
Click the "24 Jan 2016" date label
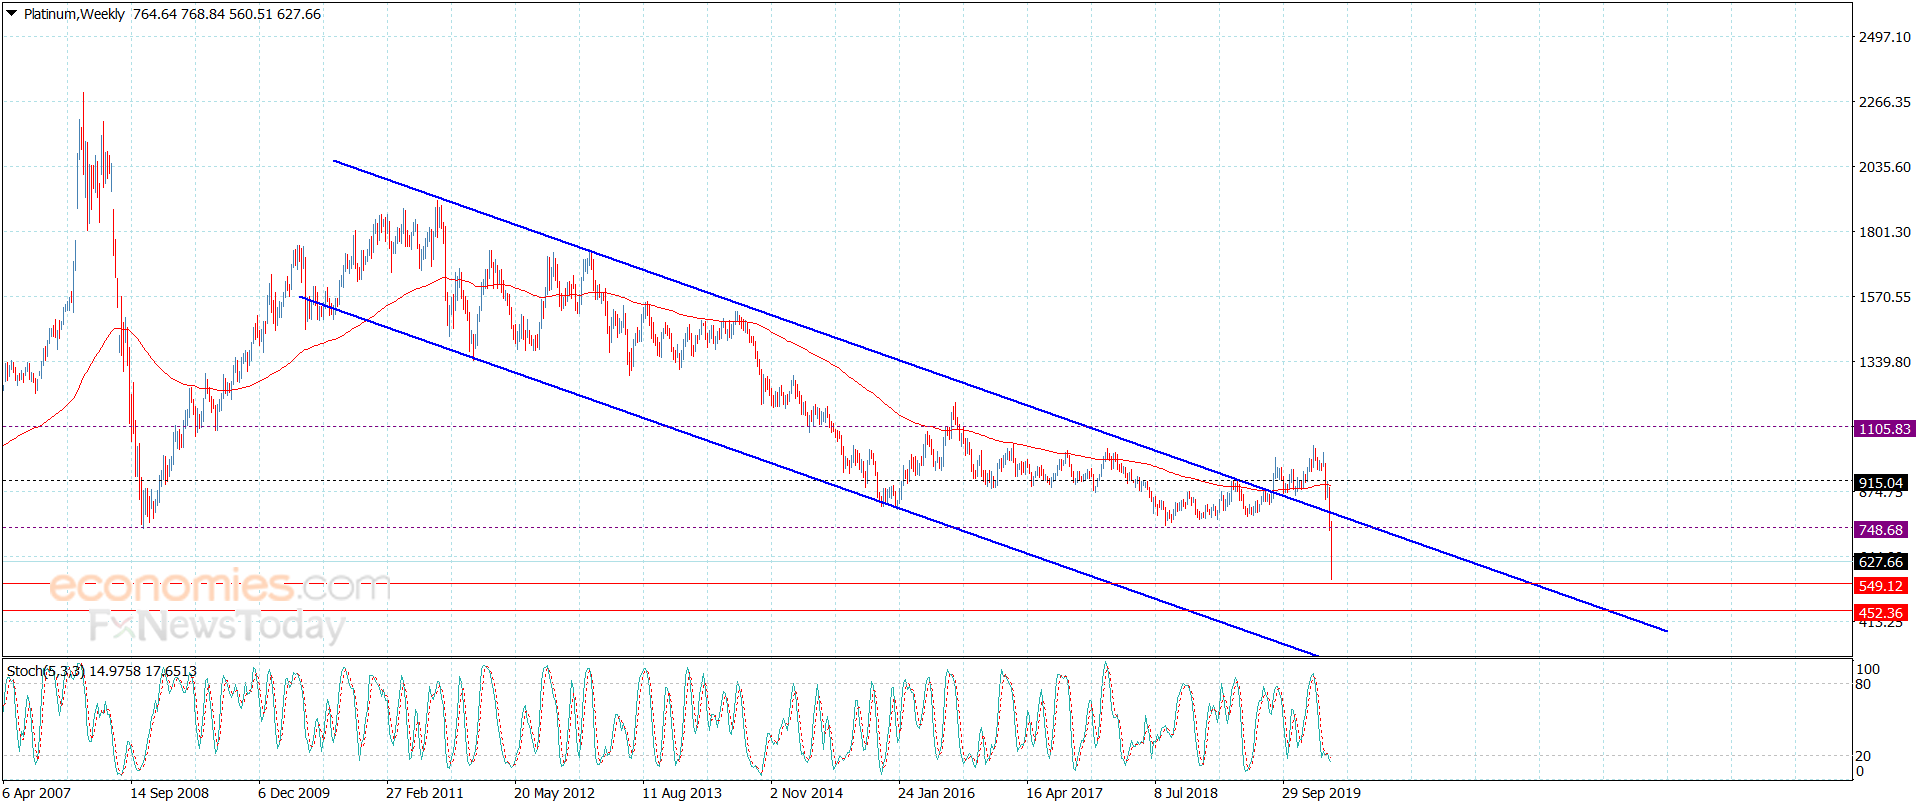(936, 793)
